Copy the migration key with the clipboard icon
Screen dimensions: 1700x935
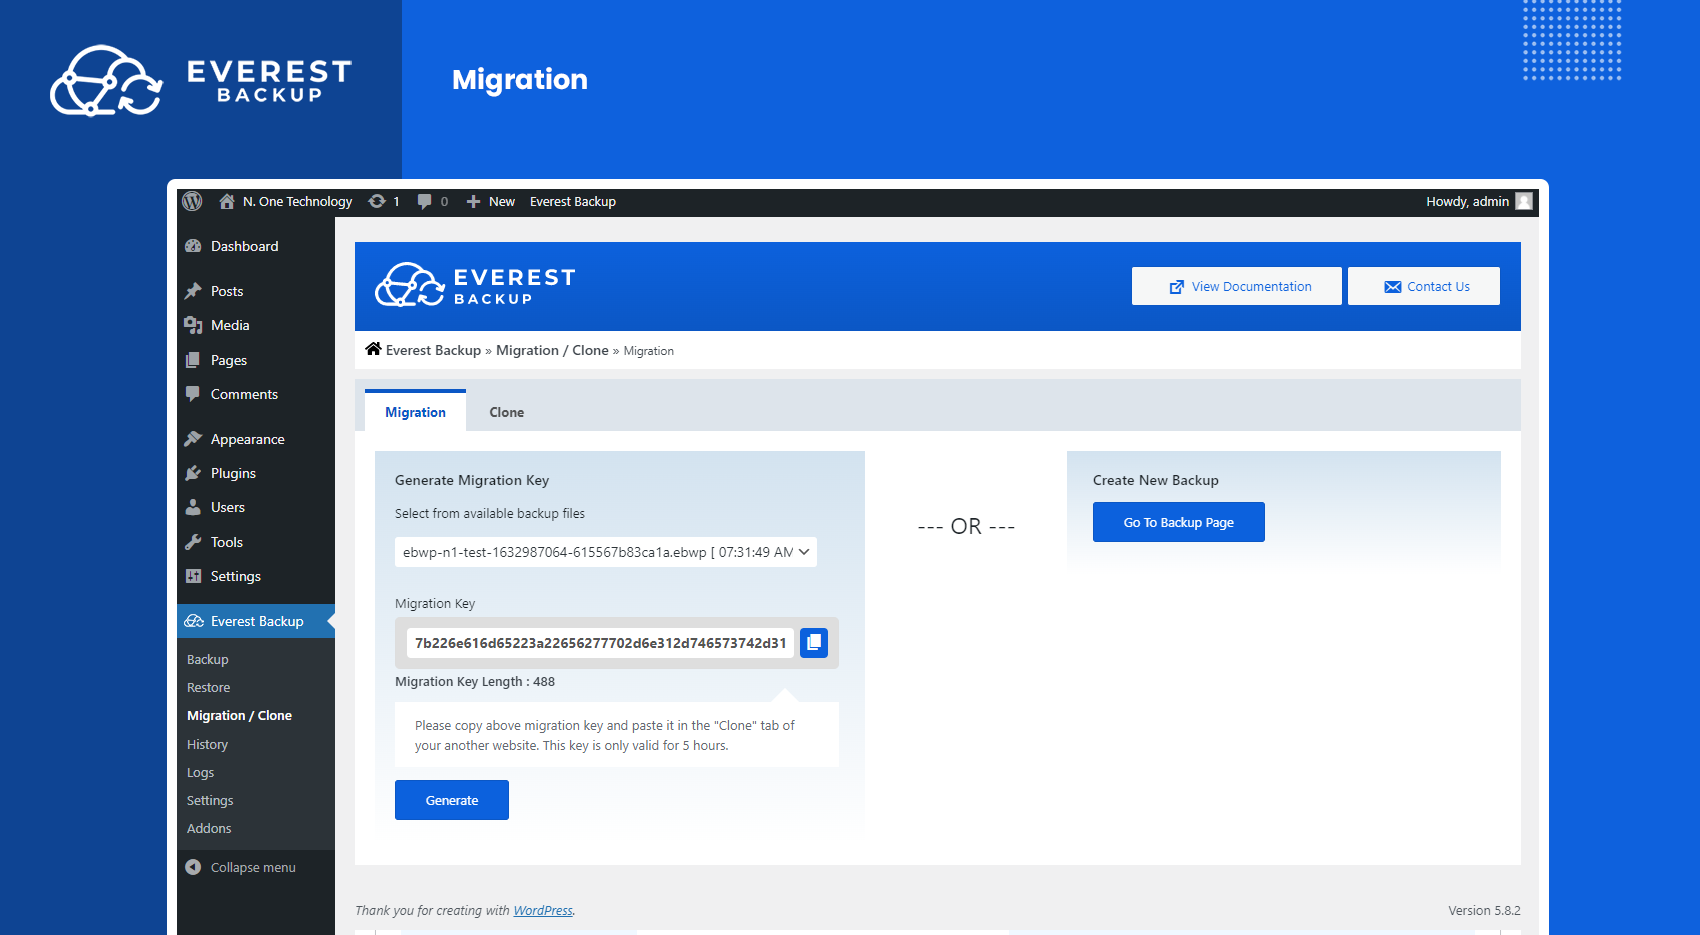pos(814,642)
